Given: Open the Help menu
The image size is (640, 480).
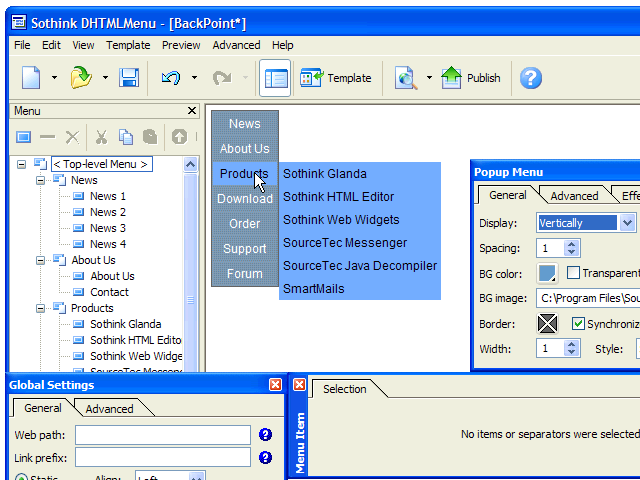Looking at the screenshot, I should 283,45.
